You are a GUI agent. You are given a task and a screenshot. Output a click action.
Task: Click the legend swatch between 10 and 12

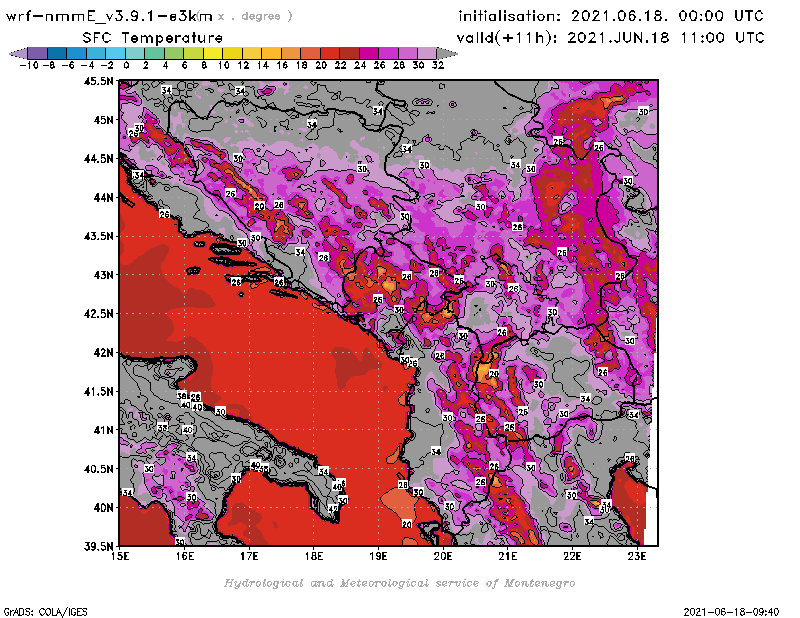tap(232, 53)
